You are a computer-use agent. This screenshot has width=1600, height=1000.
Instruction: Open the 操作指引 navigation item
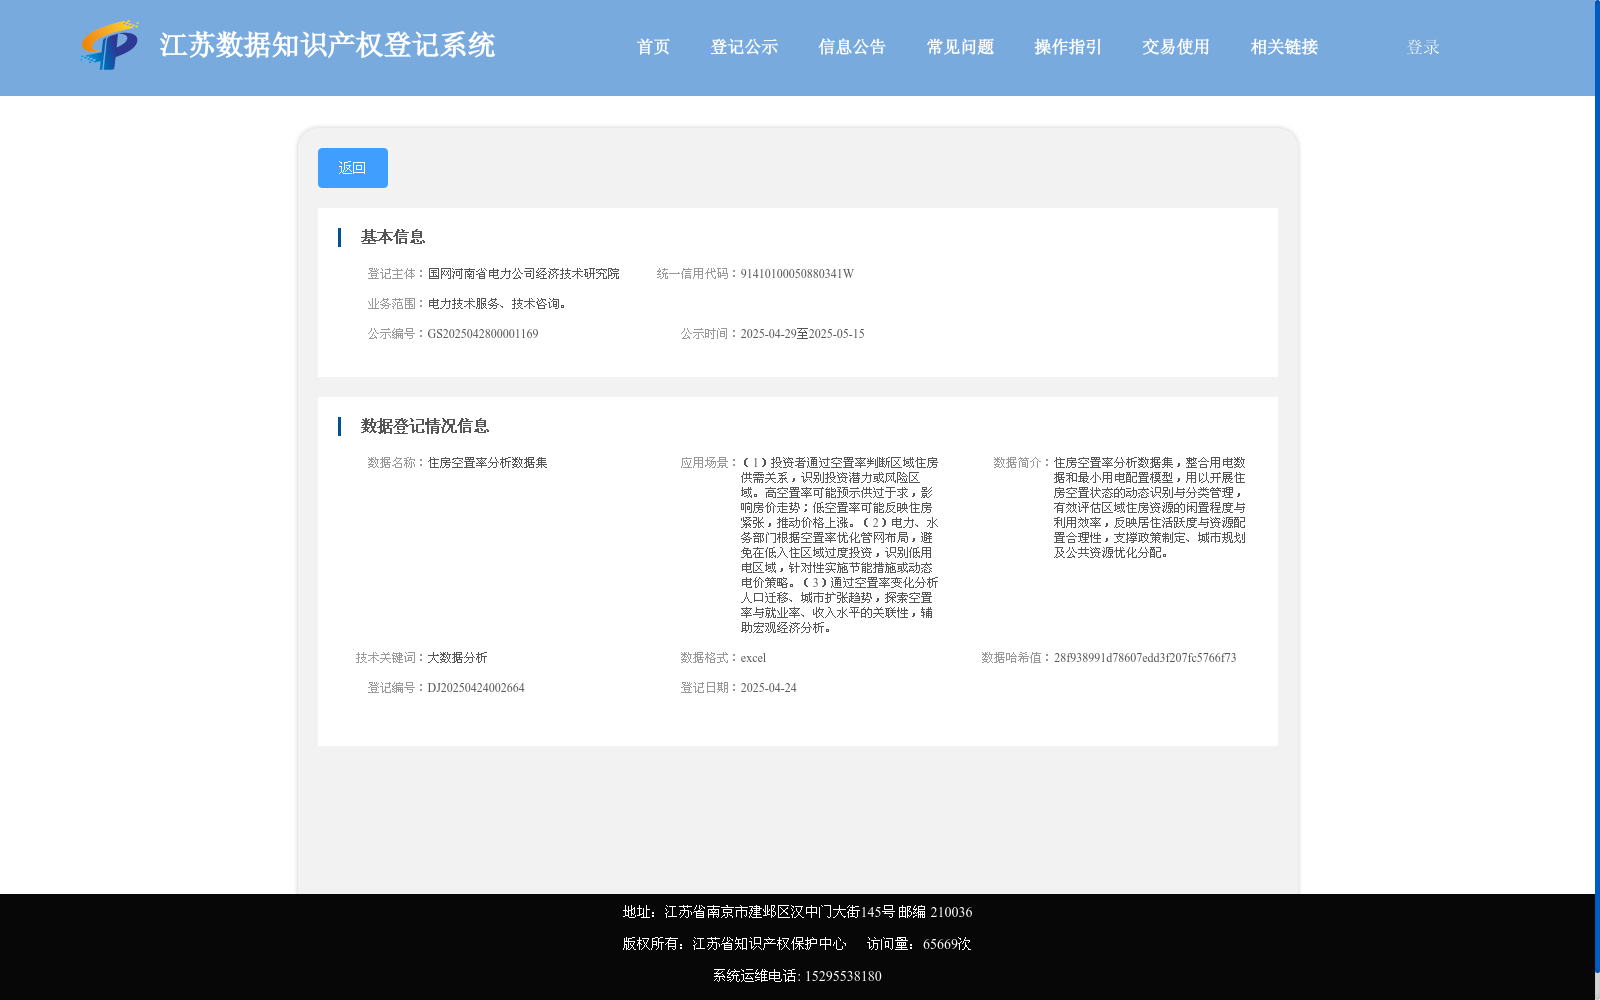pyautogui.click(x=1068, y=47)
